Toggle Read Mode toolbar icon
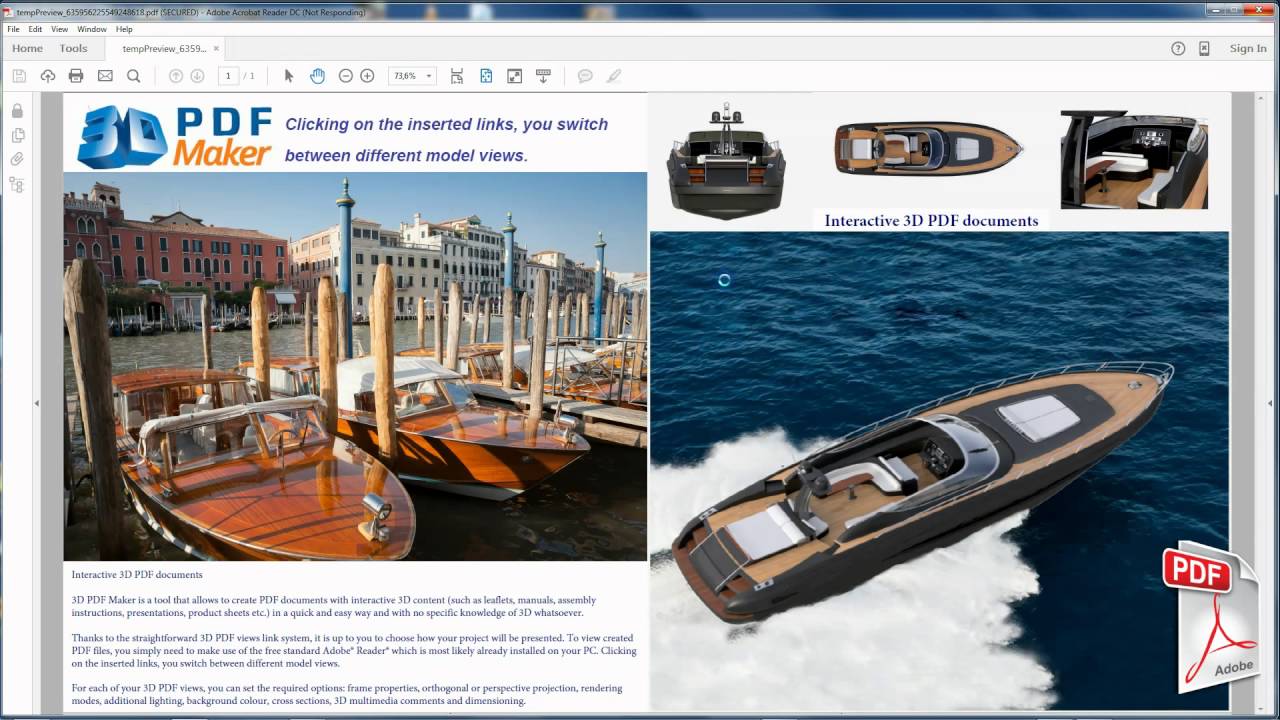 click(x=544, y=76)
